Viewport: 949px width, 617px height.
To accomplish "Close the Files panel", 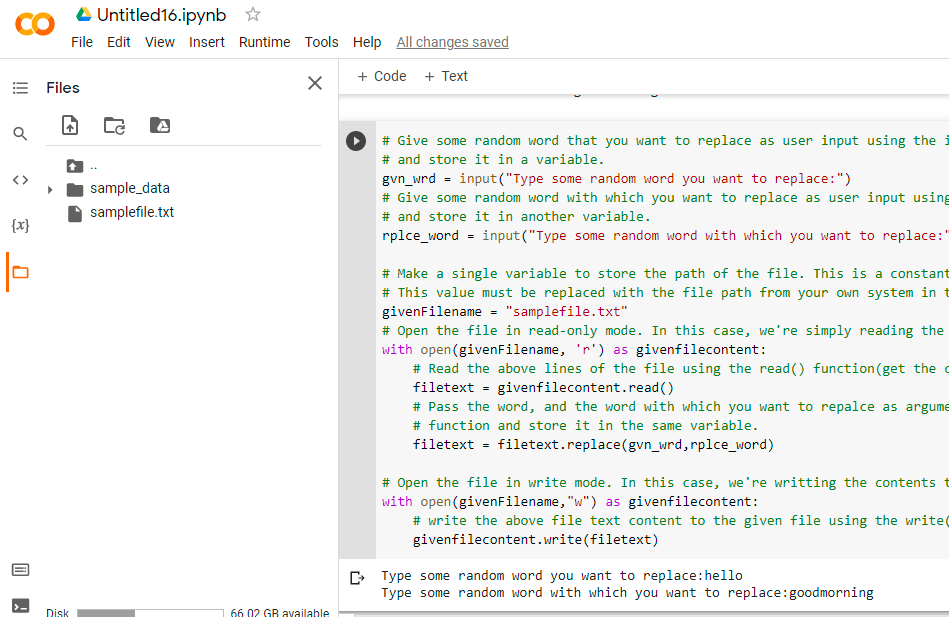I will point(315,83).
